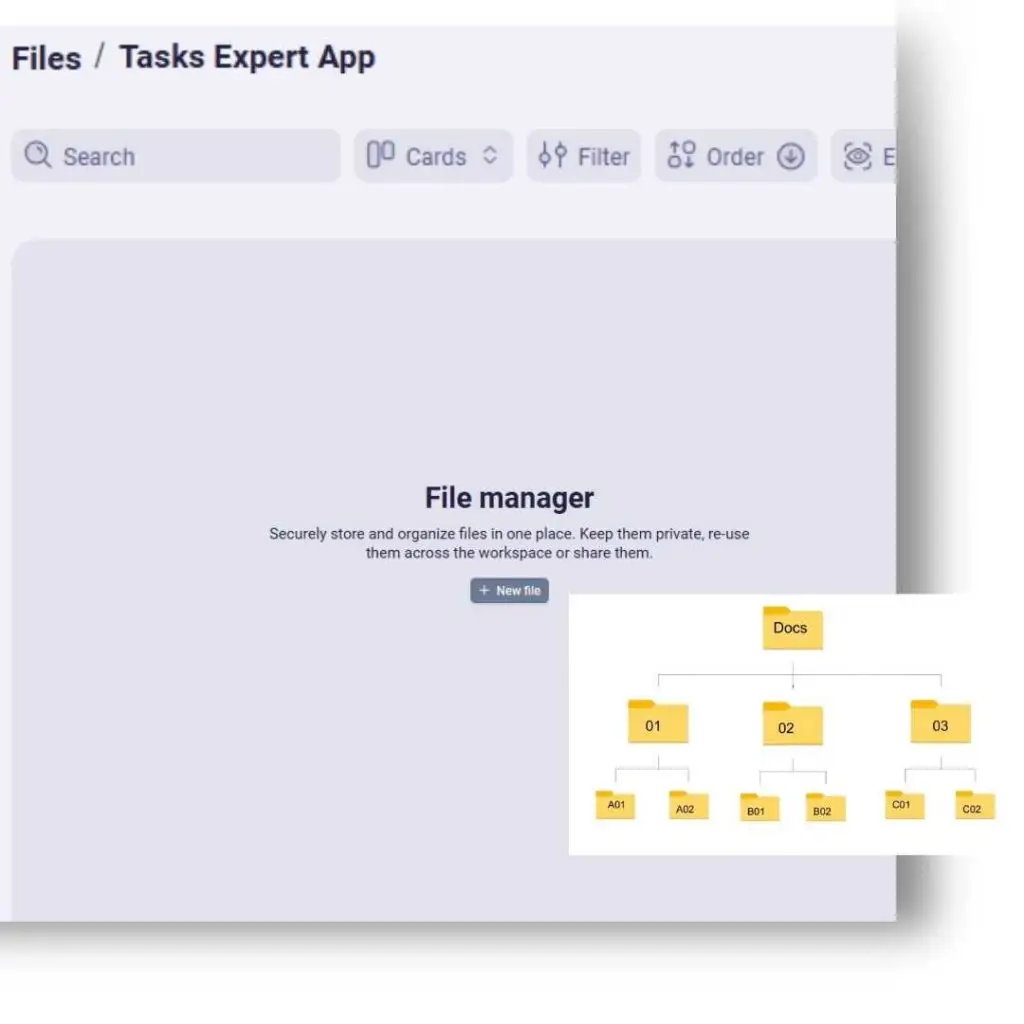Select the folder labeled 01
Screen dimensions: 1024x1024
(657, 723)
